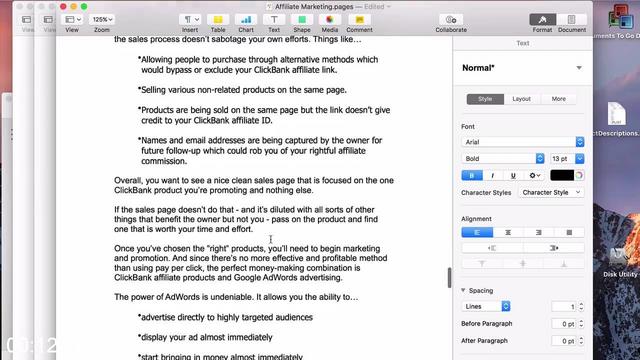Open document title Edited dropdown
Image resolution: width=640 pixels, height=360 pixels.
(378, 7)
